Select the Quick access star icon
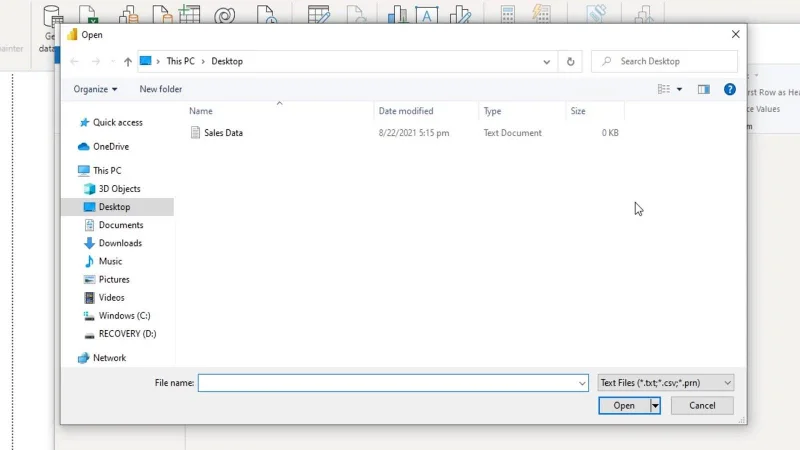Viewport: 800px width, 450px height. (x=84, y=122)
